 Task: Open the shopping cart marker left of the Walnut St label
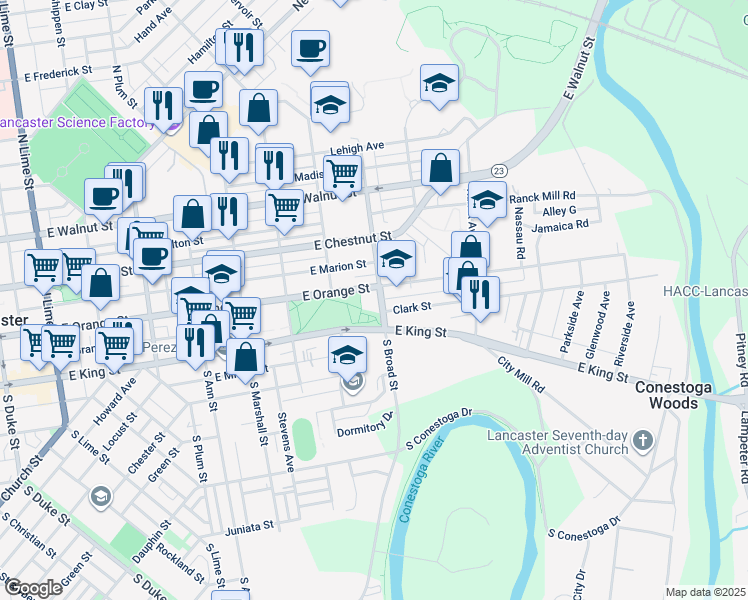tap(285, 207)
